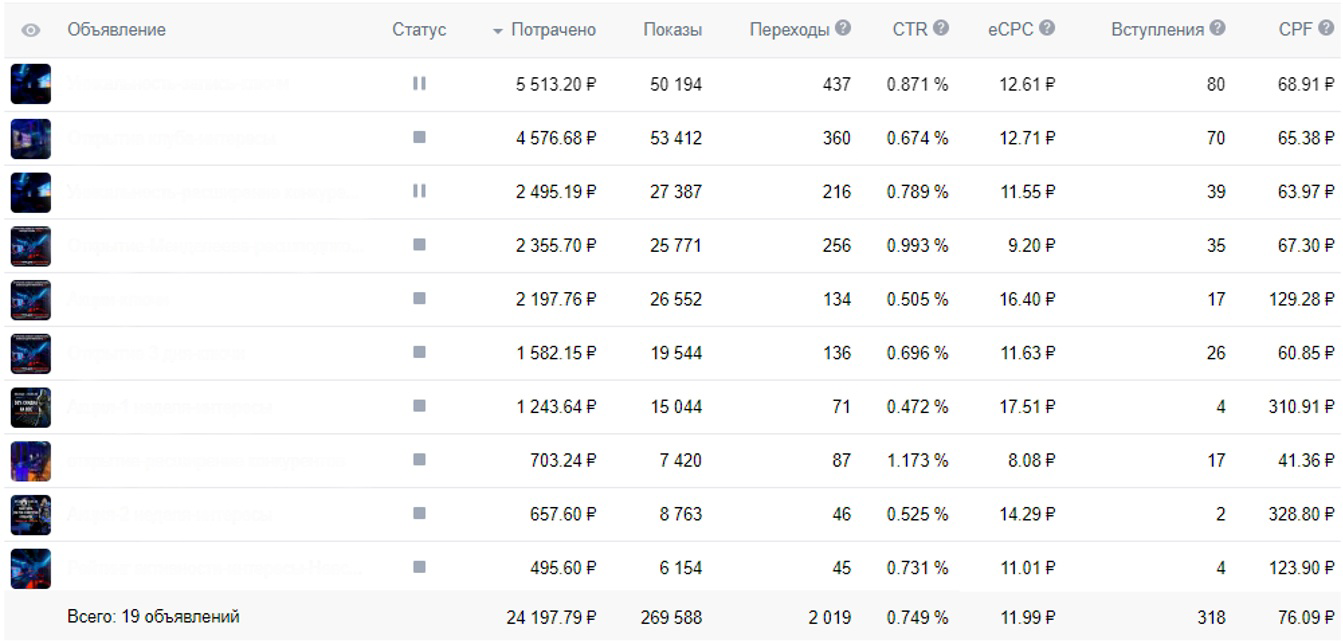
Task: Open thumbnail of the 703.24 ₽ ad
Action: pyautogui.click(x=30, y=460)
